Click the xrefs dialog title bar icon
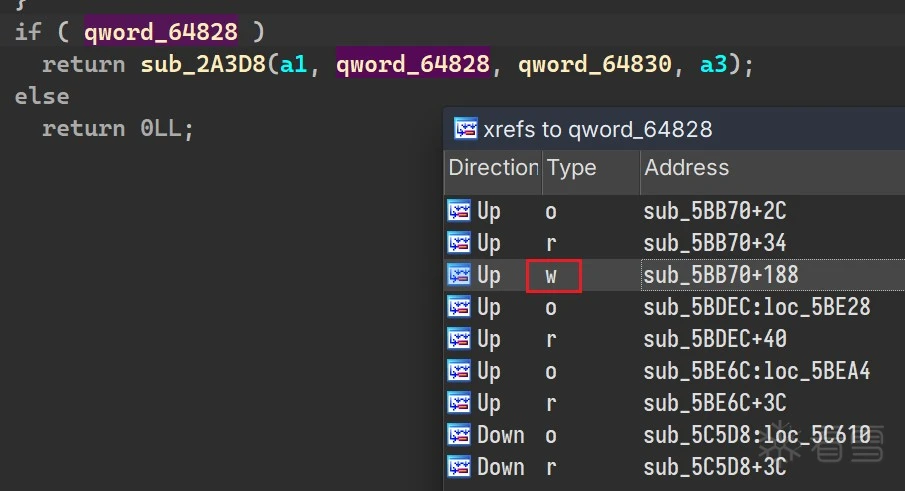 (465, 128)
